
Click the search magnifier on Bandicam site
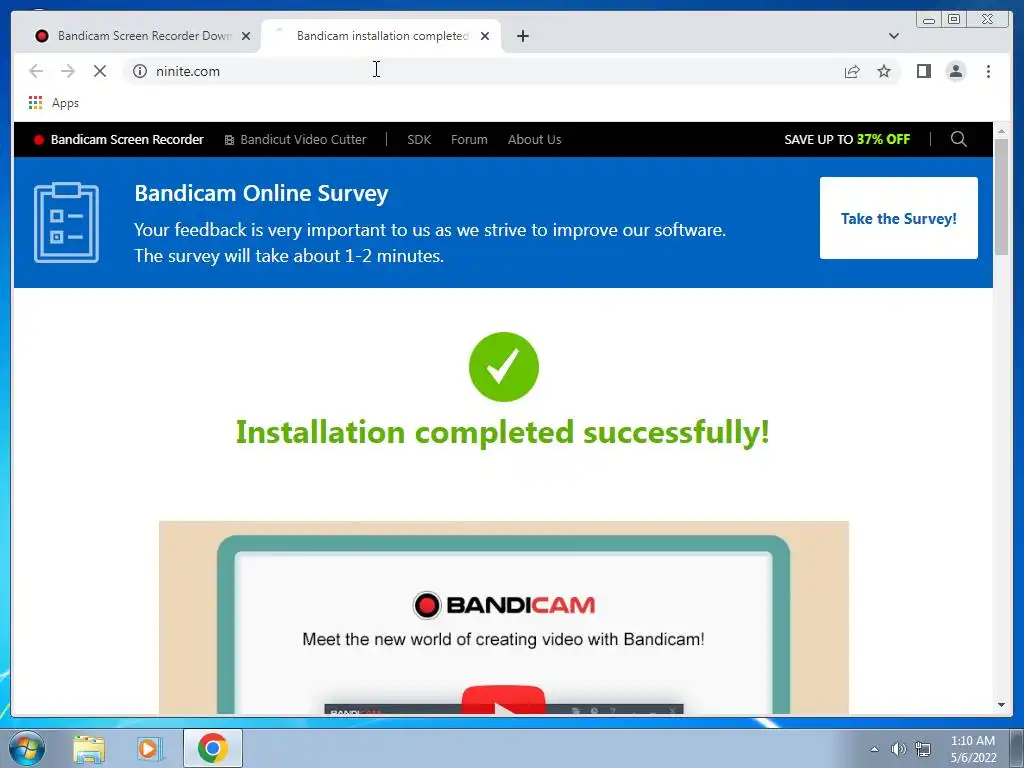(x=958, y=139)
